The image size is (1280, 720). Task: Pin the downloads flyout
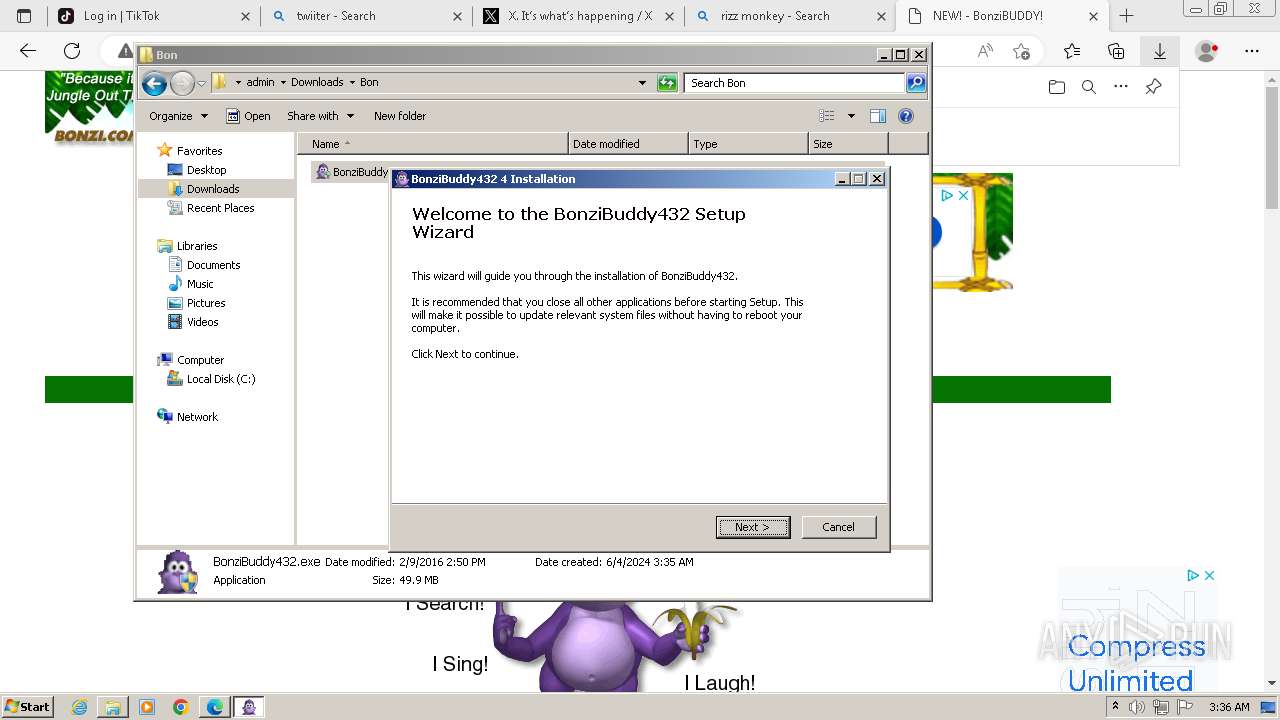(1153, 87)
